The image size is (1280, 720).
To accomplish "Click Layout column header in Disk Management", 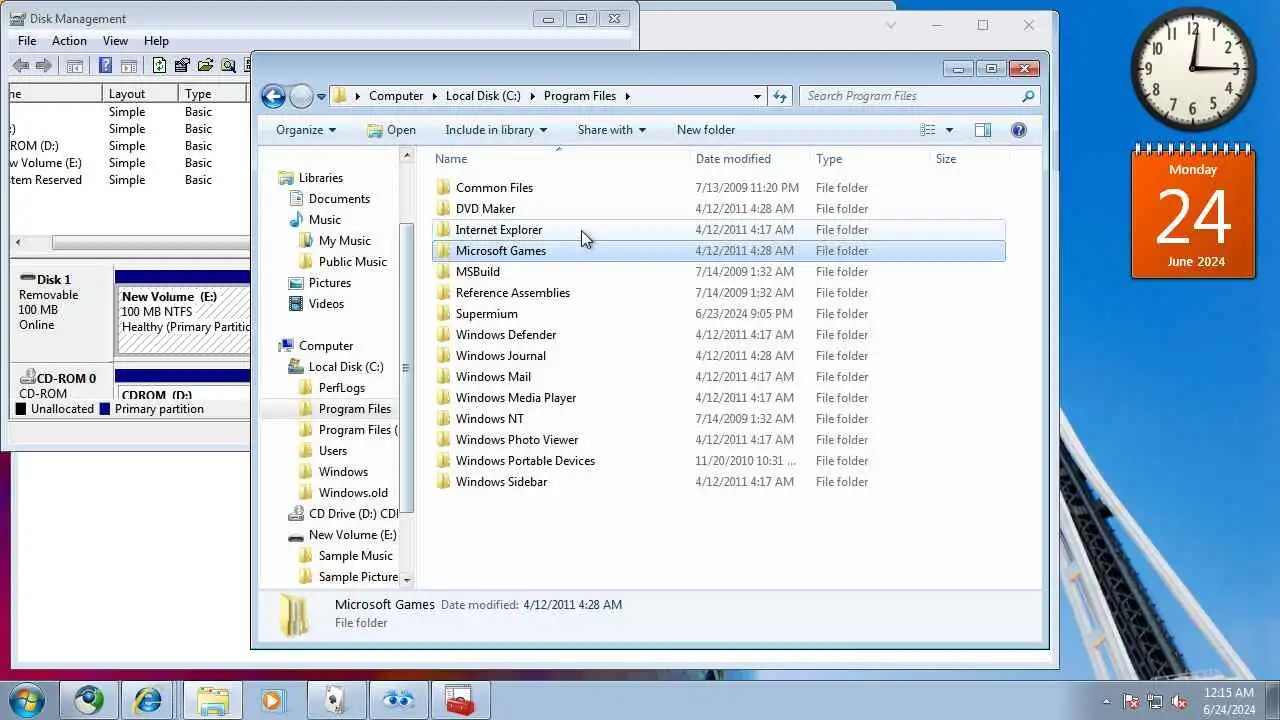I will pos(140,94).
